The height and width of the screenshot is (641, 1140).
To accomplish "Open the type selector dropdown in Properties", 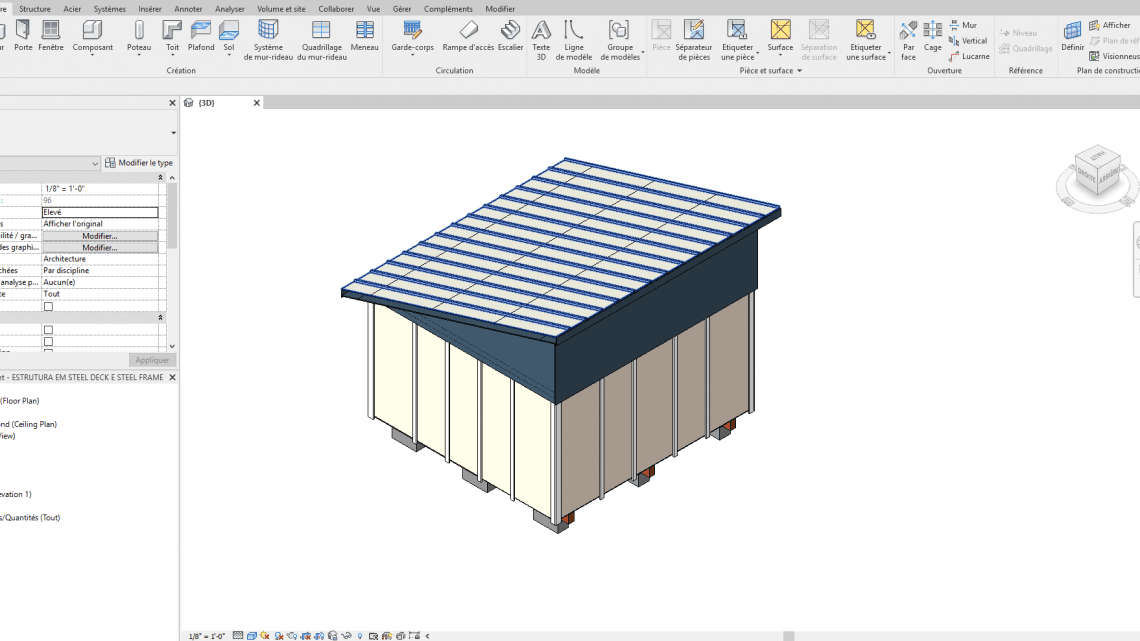I will (x=173, y=133).
